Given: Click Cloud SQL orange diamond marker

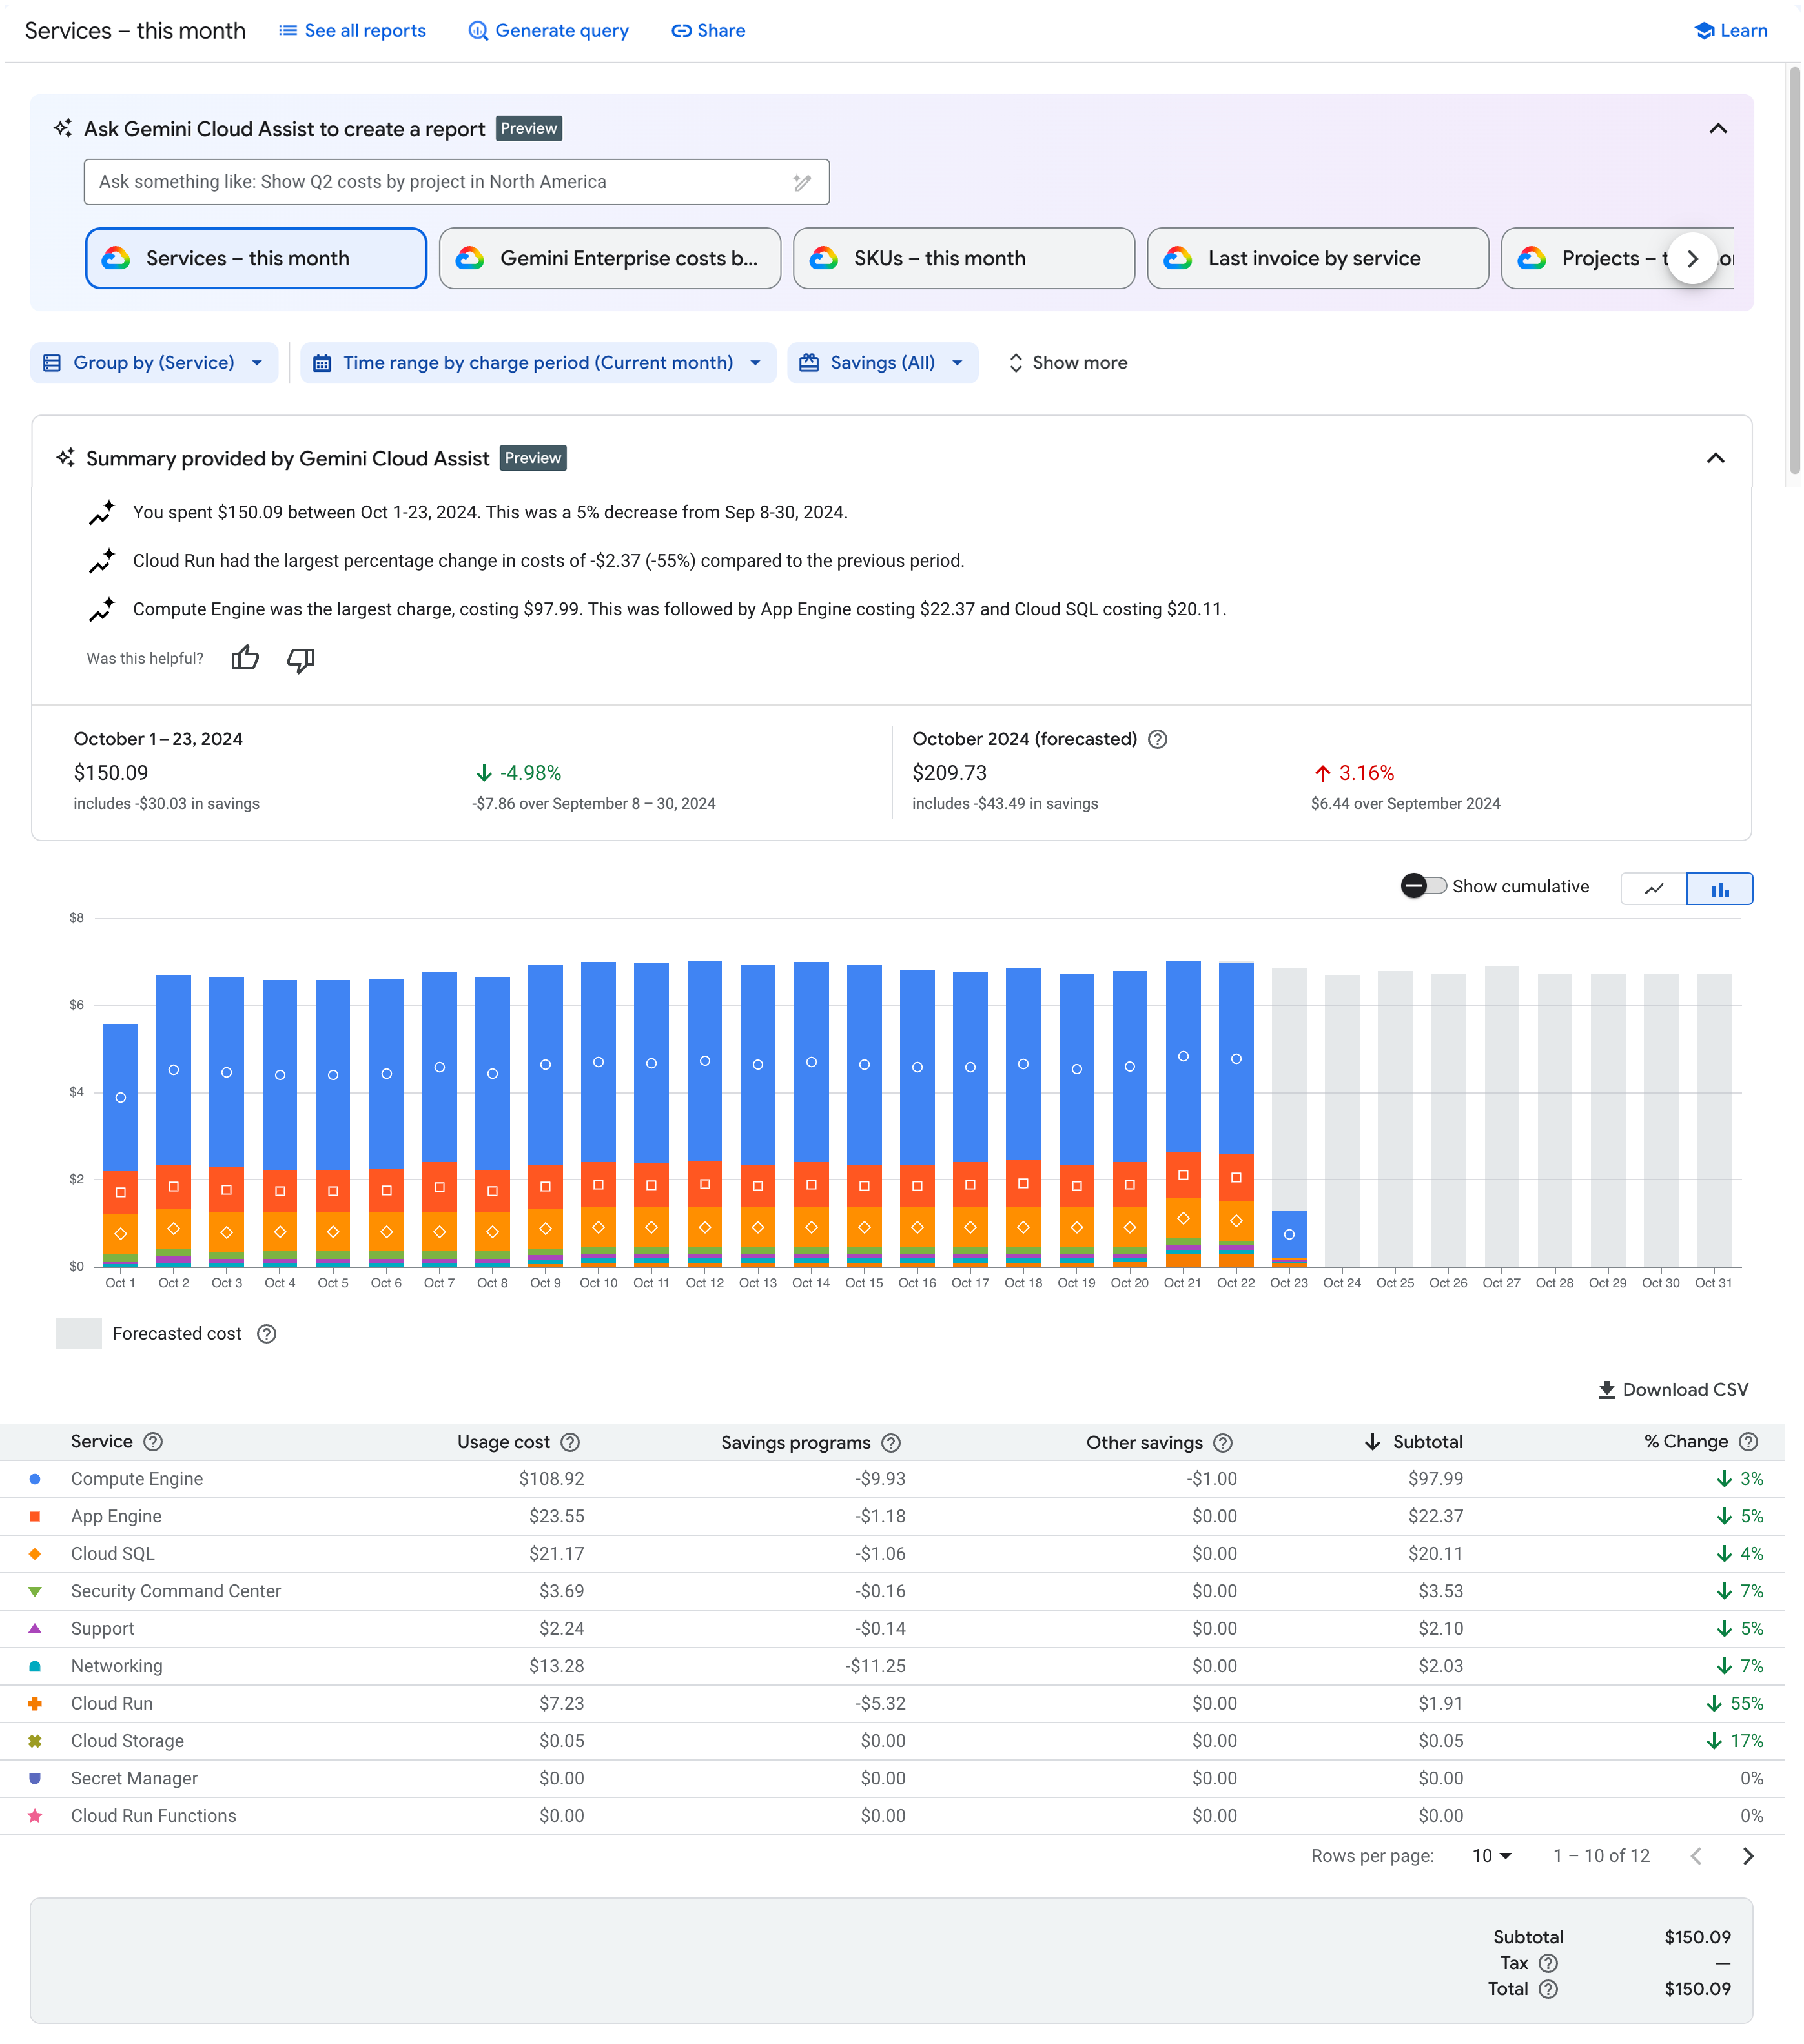Looking at the screenshot, I should click(35, 1554).
